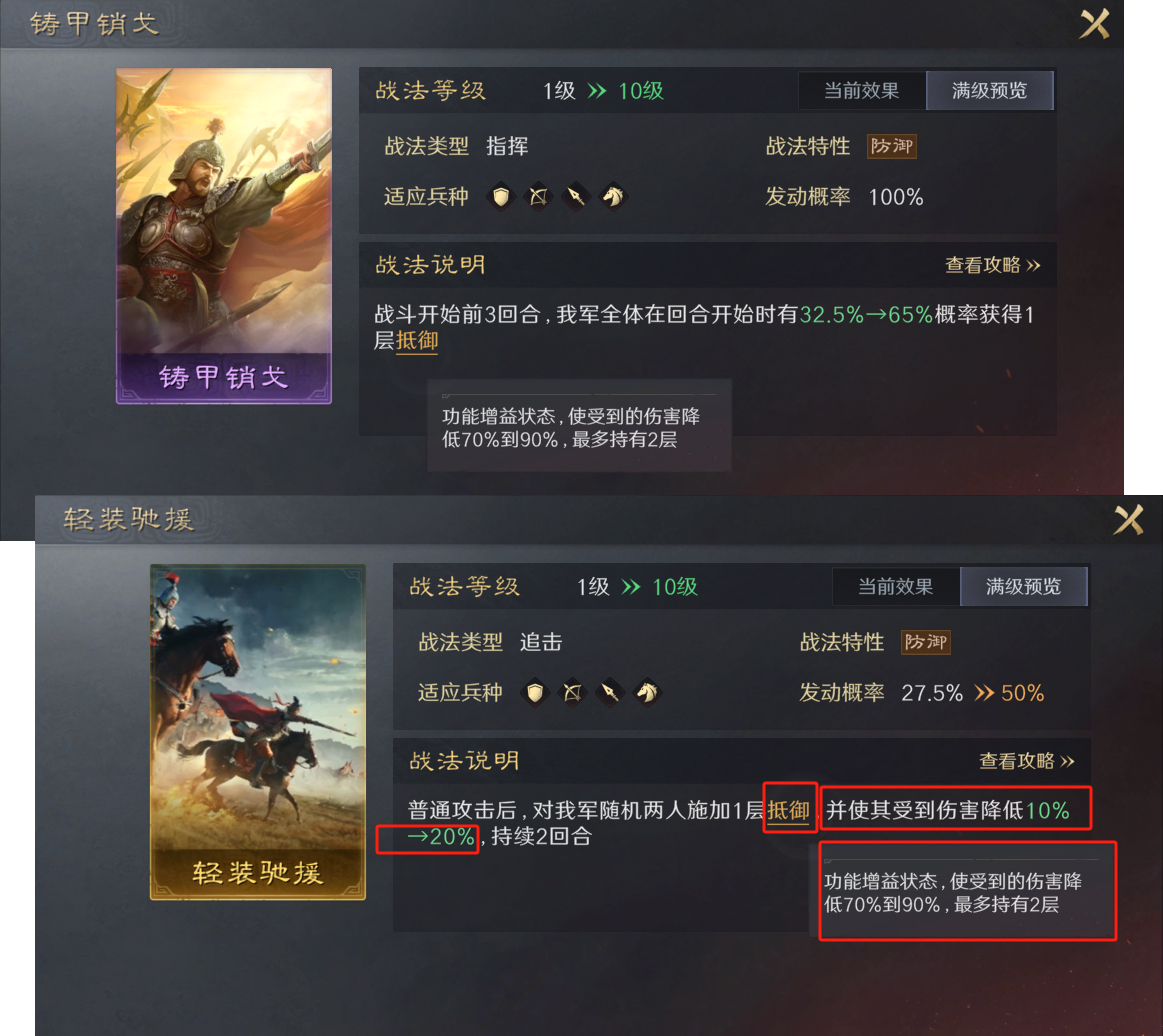Click 防御 trait tag in 铸甲销戈 panel
Image resolution: width=1163 pixels, height=1036 pixels.
pyautogui.click(x=892, y=146)
